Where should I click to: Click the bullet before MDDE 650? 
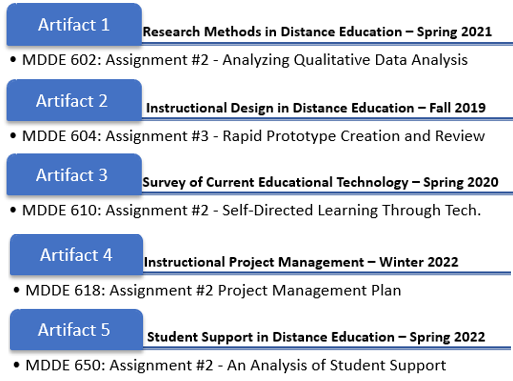point(17,365)
